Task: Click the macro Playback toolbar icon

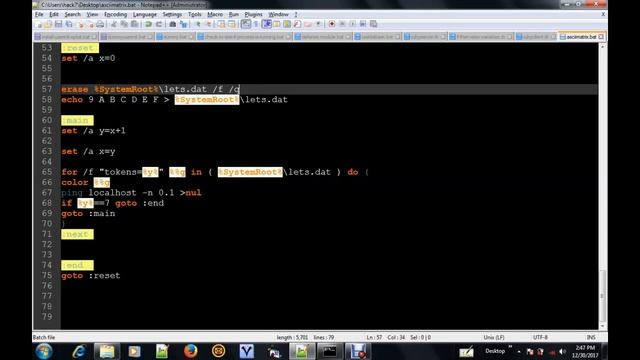Action: (x=352, y=24)
